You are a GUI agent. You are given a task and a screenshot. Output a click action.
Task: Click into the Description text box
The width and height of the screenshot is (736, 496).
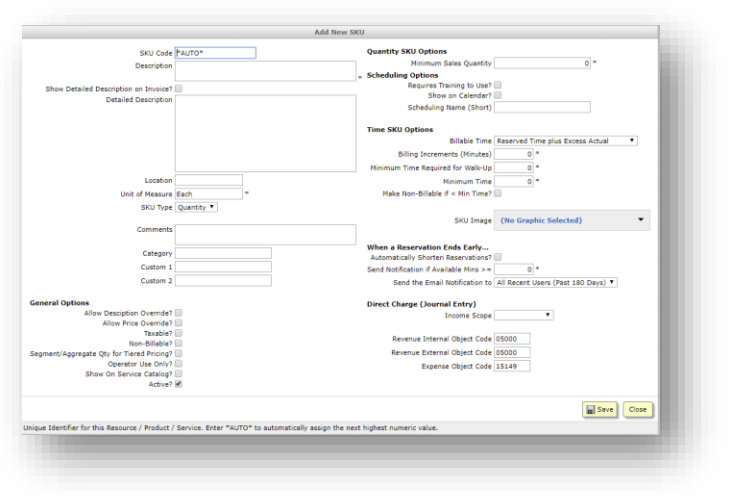click(265, 71)
